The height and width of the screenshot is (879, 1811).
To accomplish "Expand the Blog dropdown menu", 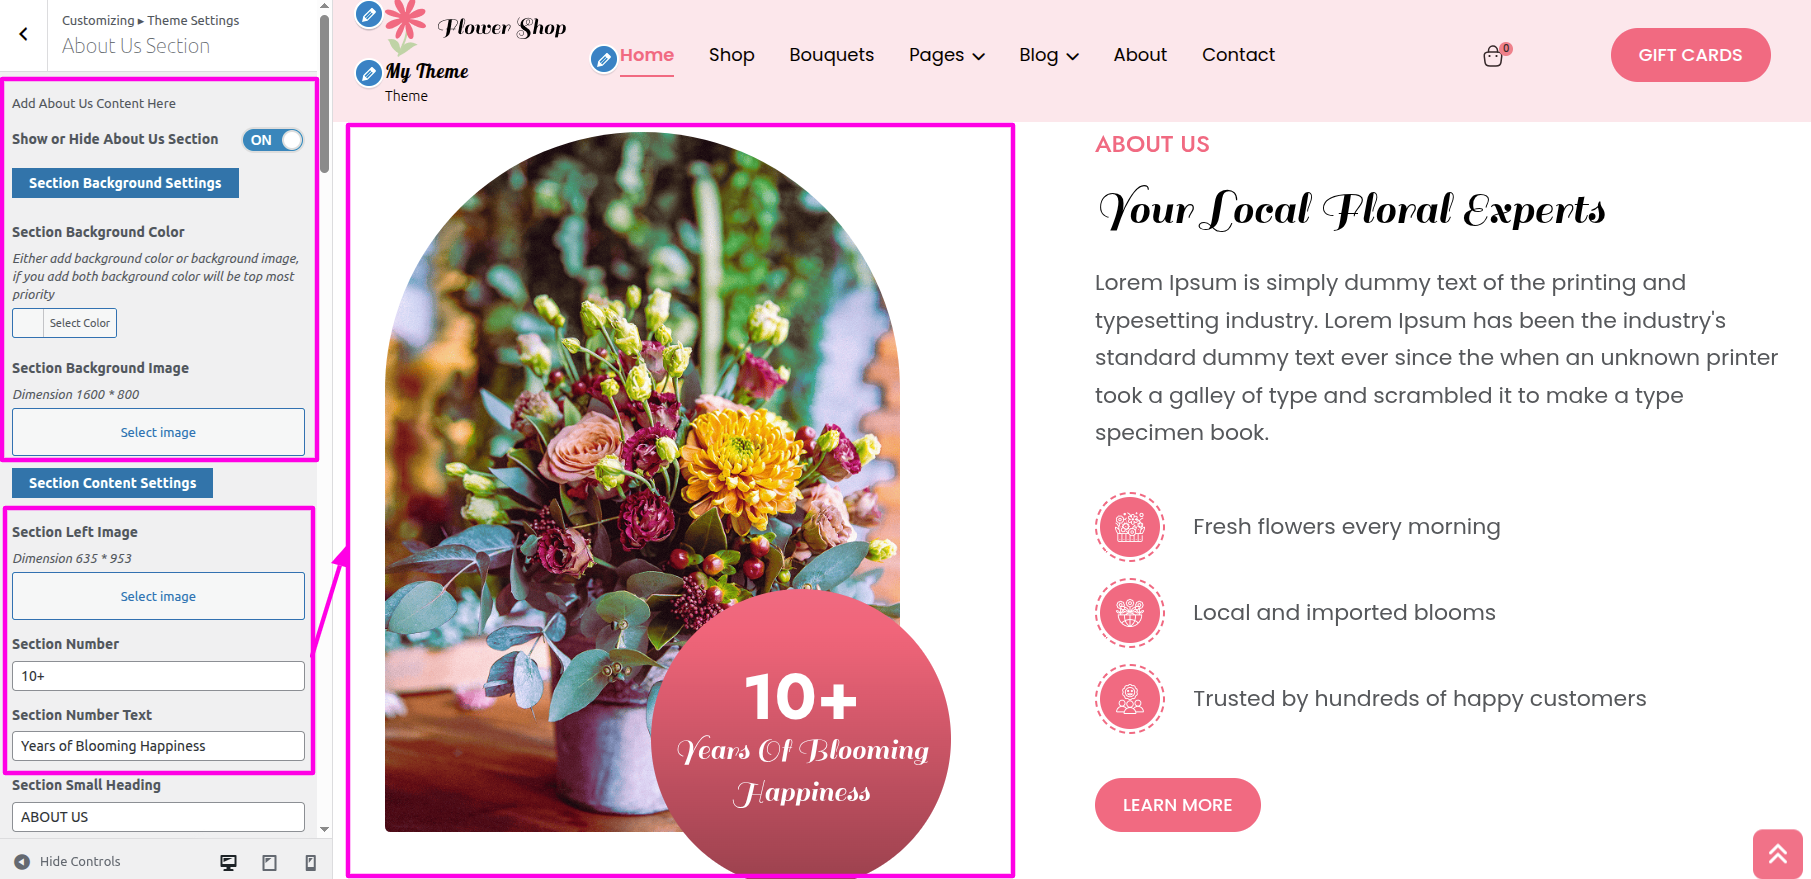I will point(1049,55).
